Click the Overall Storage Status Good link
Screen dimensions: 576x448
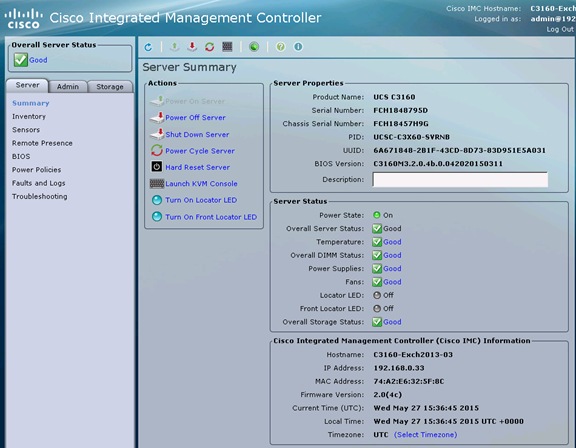(392, 322)
